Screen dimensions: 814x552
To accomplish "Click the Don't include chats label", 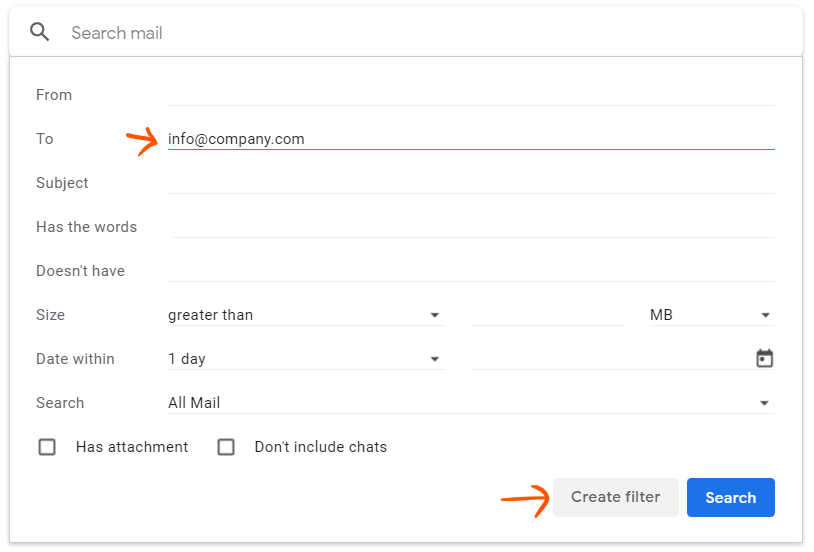I will [320, 447].
